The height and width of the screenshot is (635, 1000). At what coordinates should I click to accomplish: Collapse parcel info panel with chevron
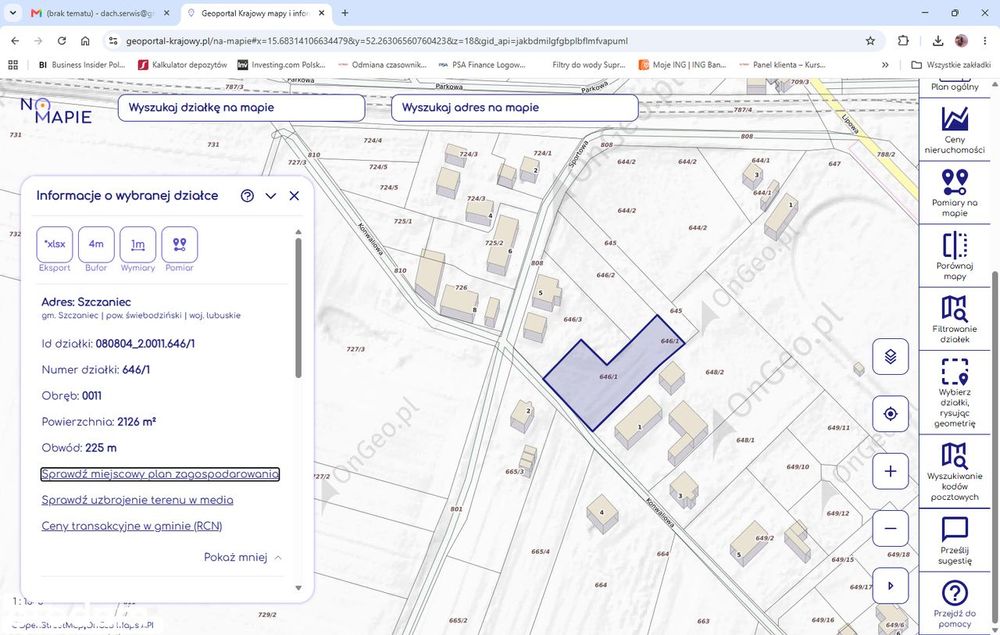point(270,196)
